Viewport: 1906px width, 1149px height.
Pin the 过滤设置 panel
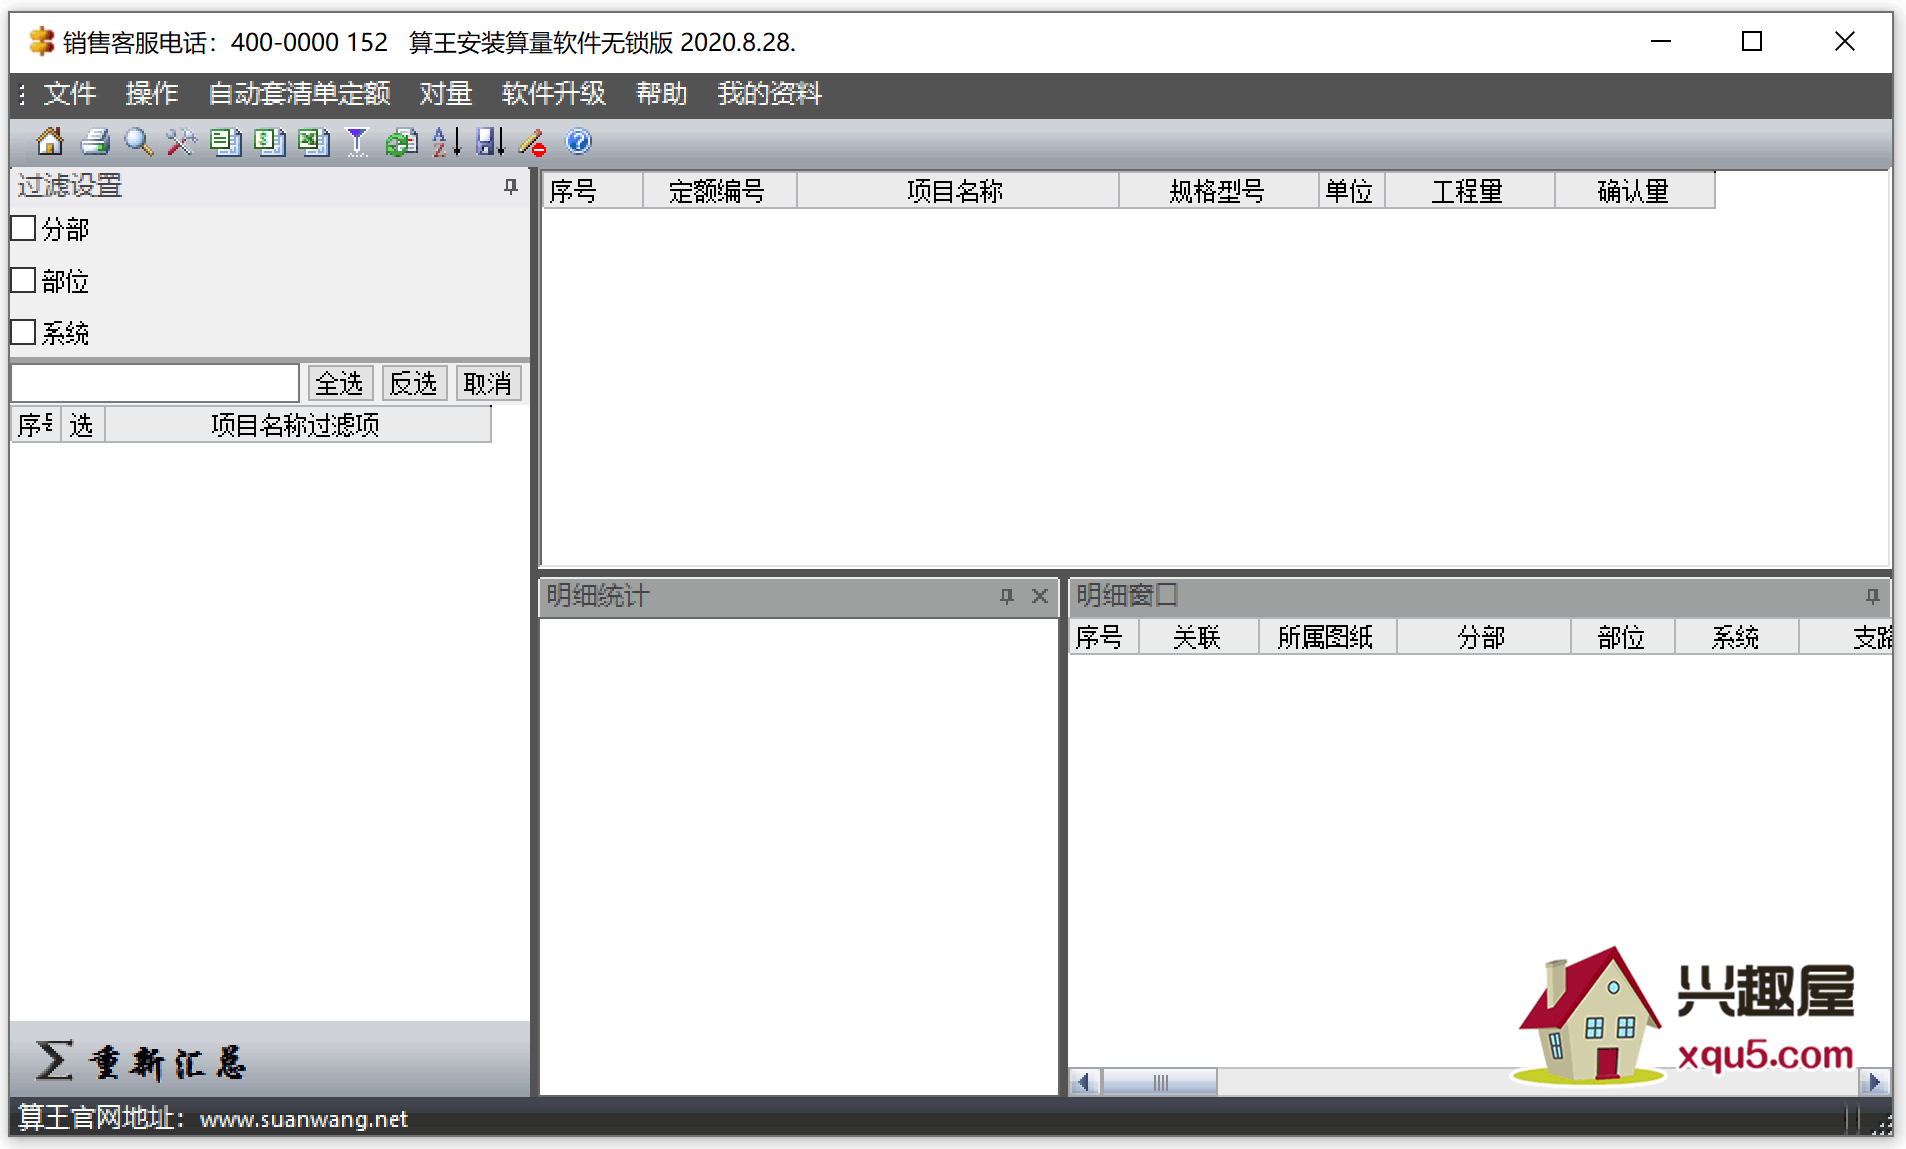pyautogui.click(x=511, y=186)
